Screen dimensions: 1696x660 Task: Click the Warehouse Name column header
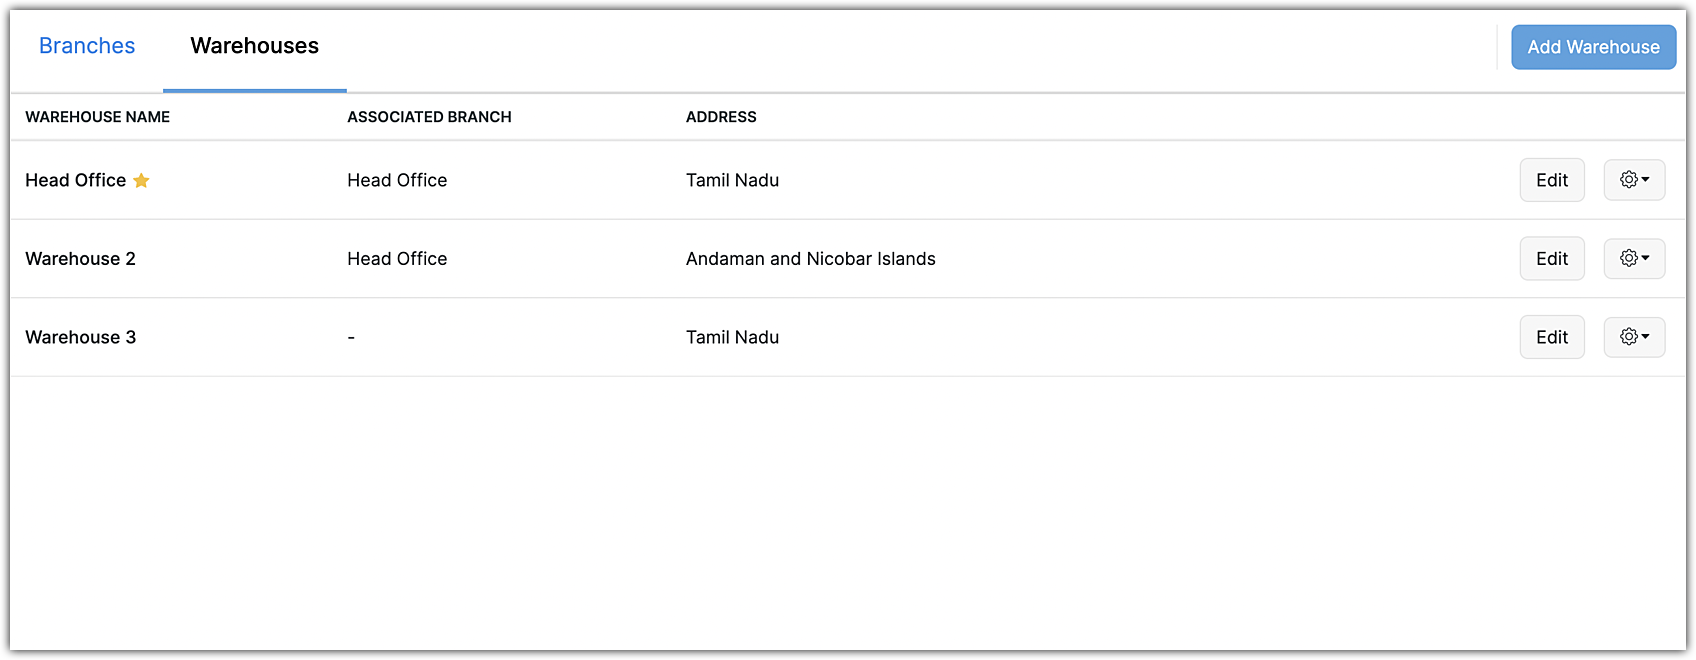(98, 117)
